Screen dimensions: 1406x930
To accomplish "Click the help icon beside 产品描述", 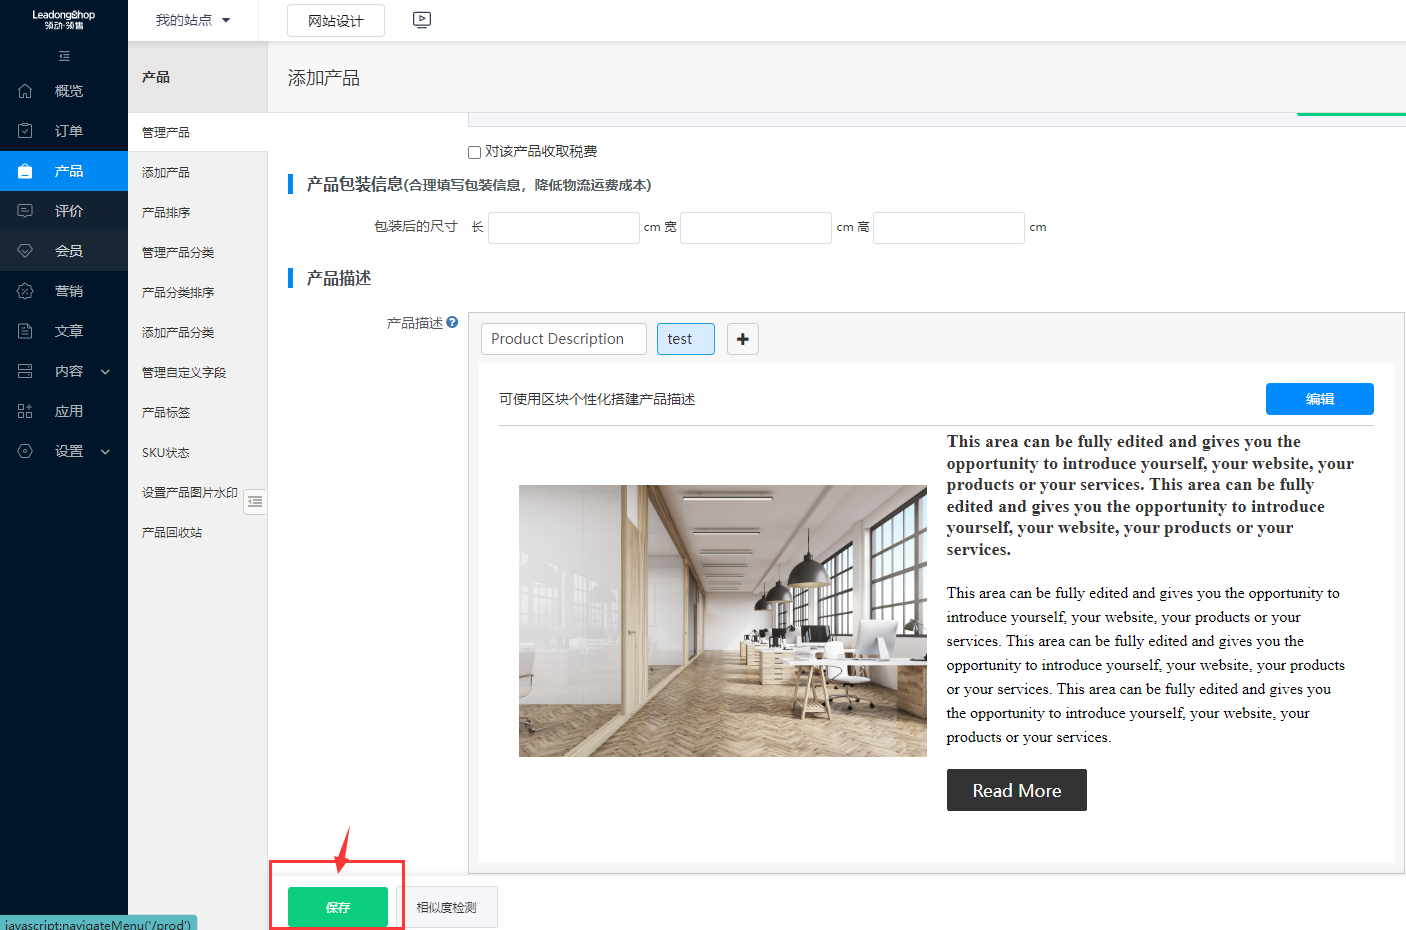I will (452, 323).
